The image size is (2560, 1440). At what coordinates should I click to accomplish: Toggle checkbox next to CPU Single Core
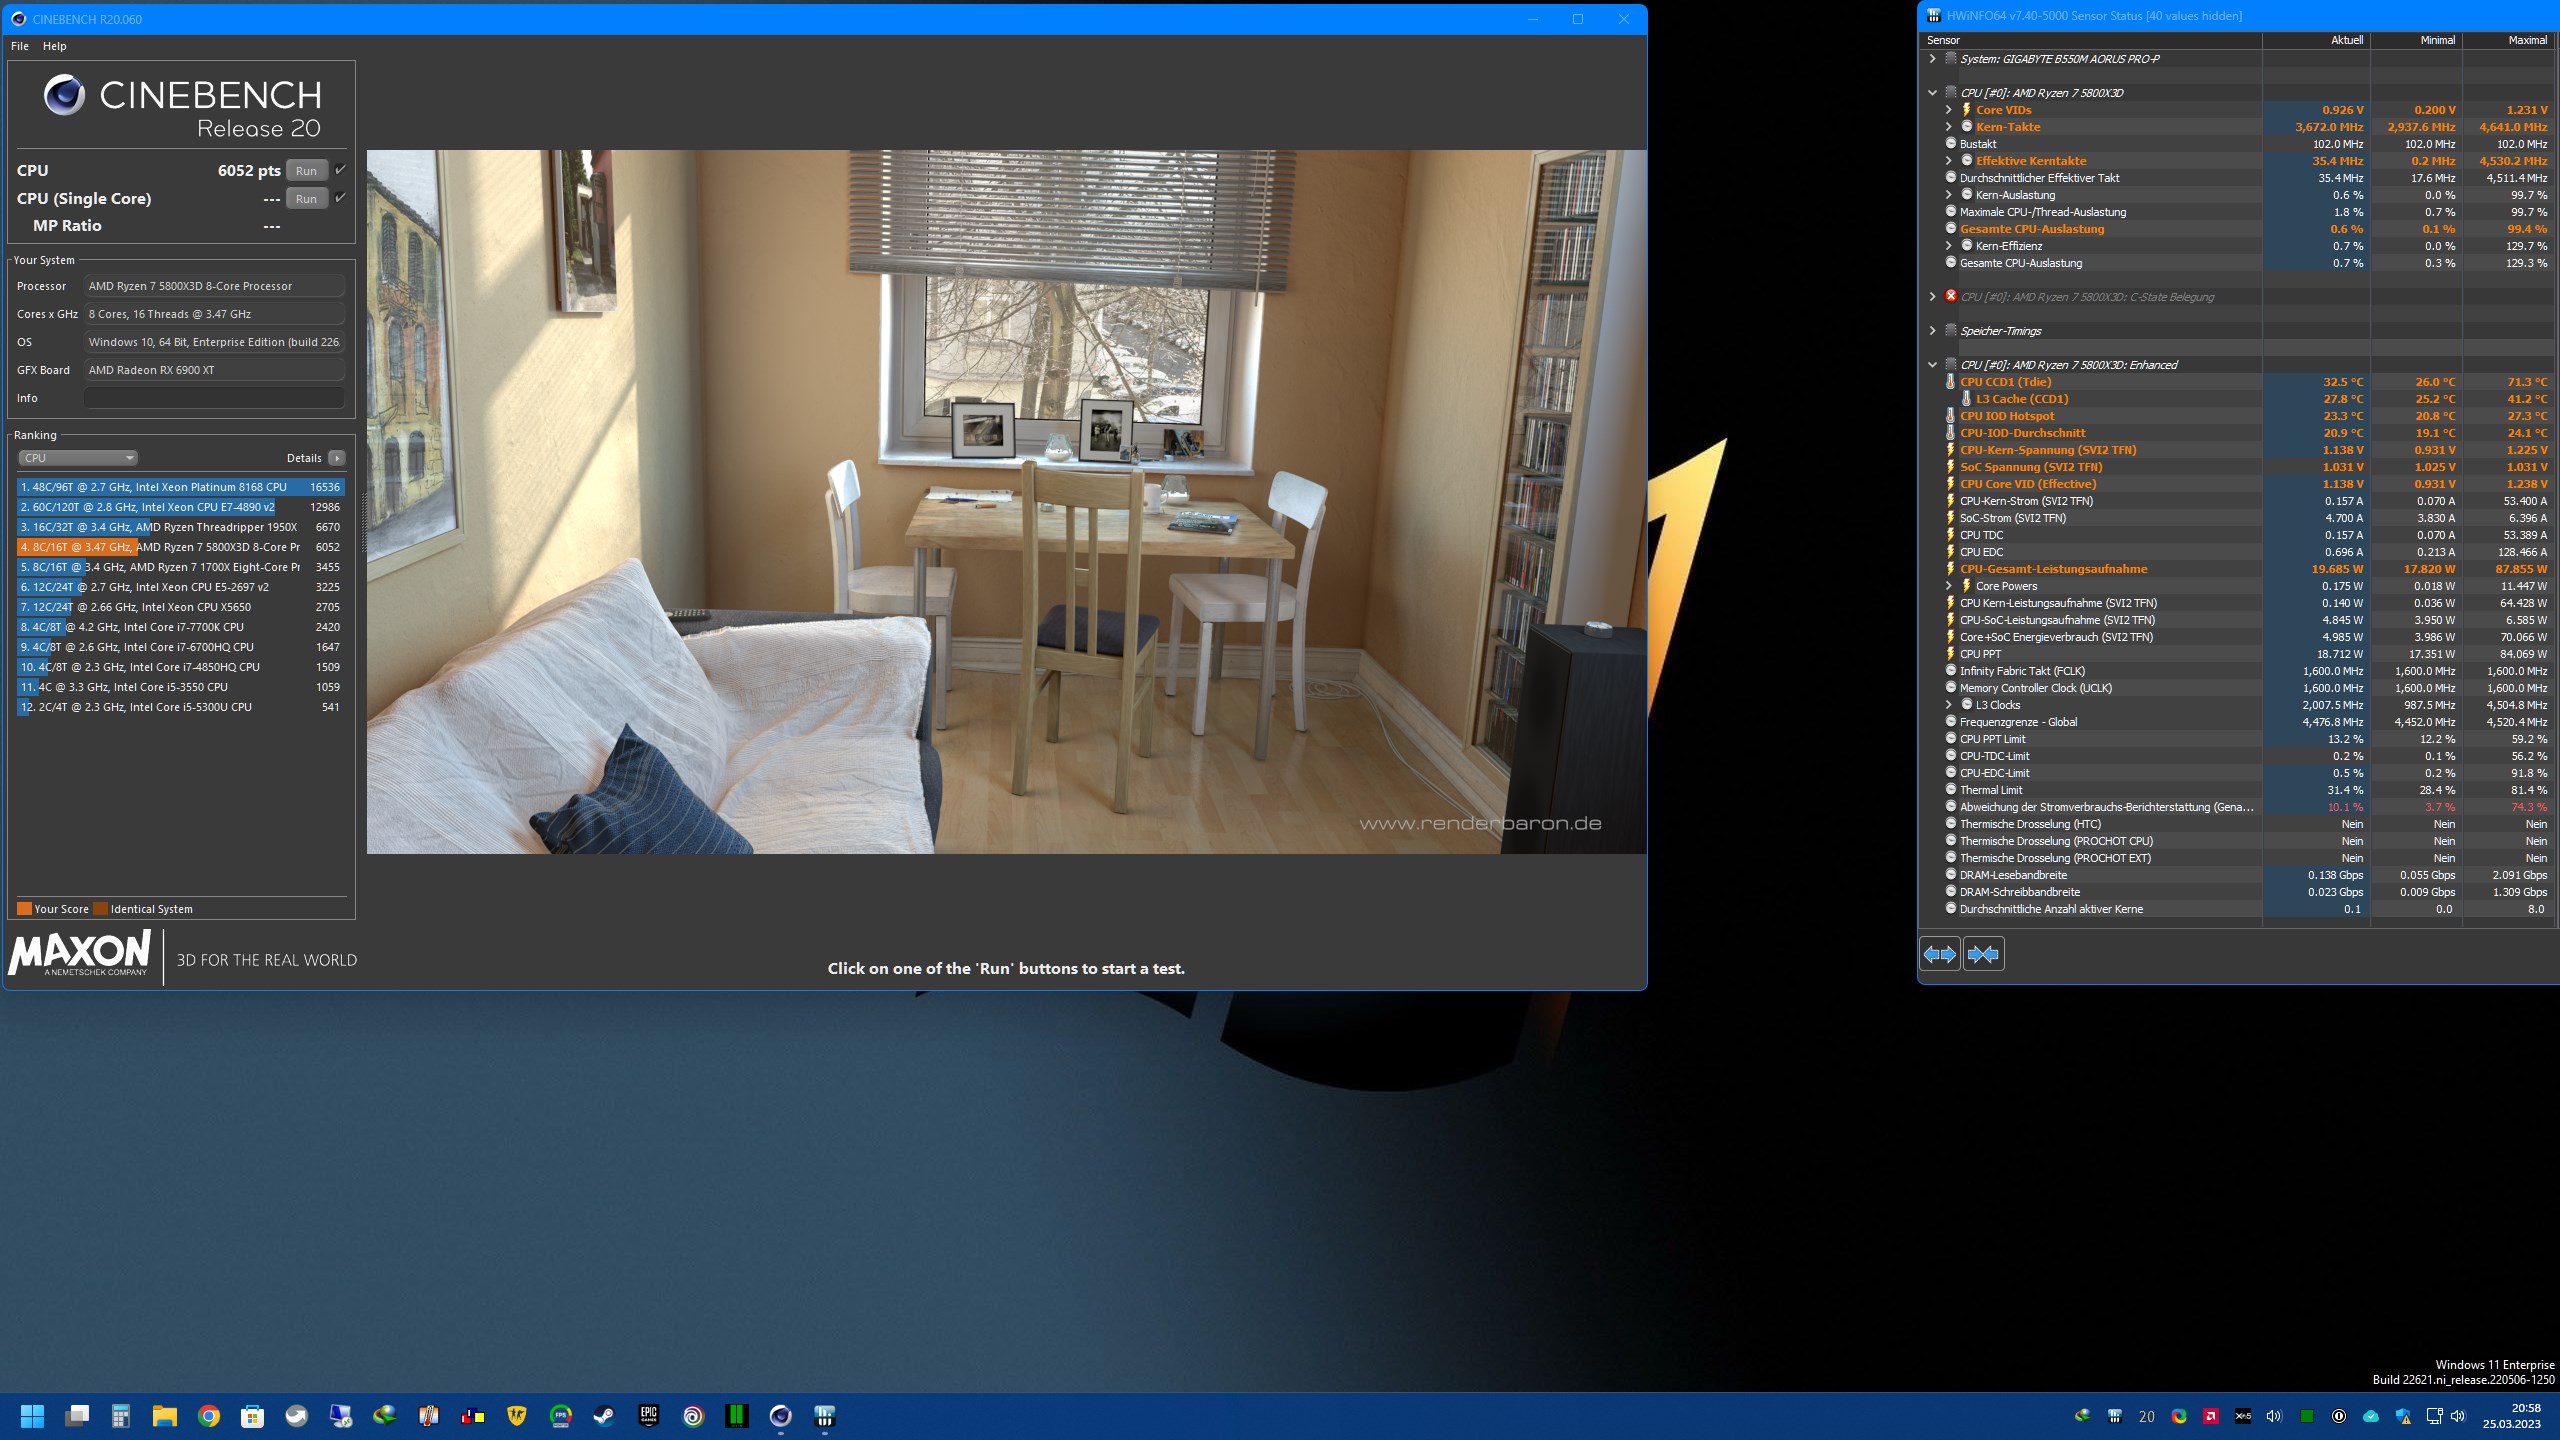click(x=340, y=198)
